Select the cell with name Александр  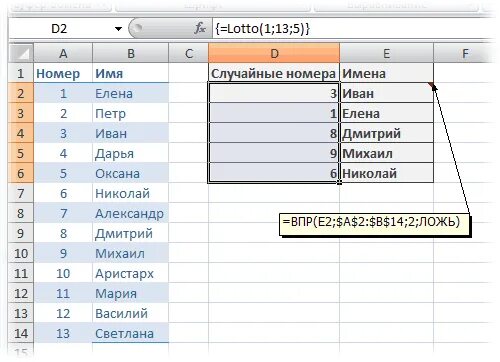coord(130,213)
